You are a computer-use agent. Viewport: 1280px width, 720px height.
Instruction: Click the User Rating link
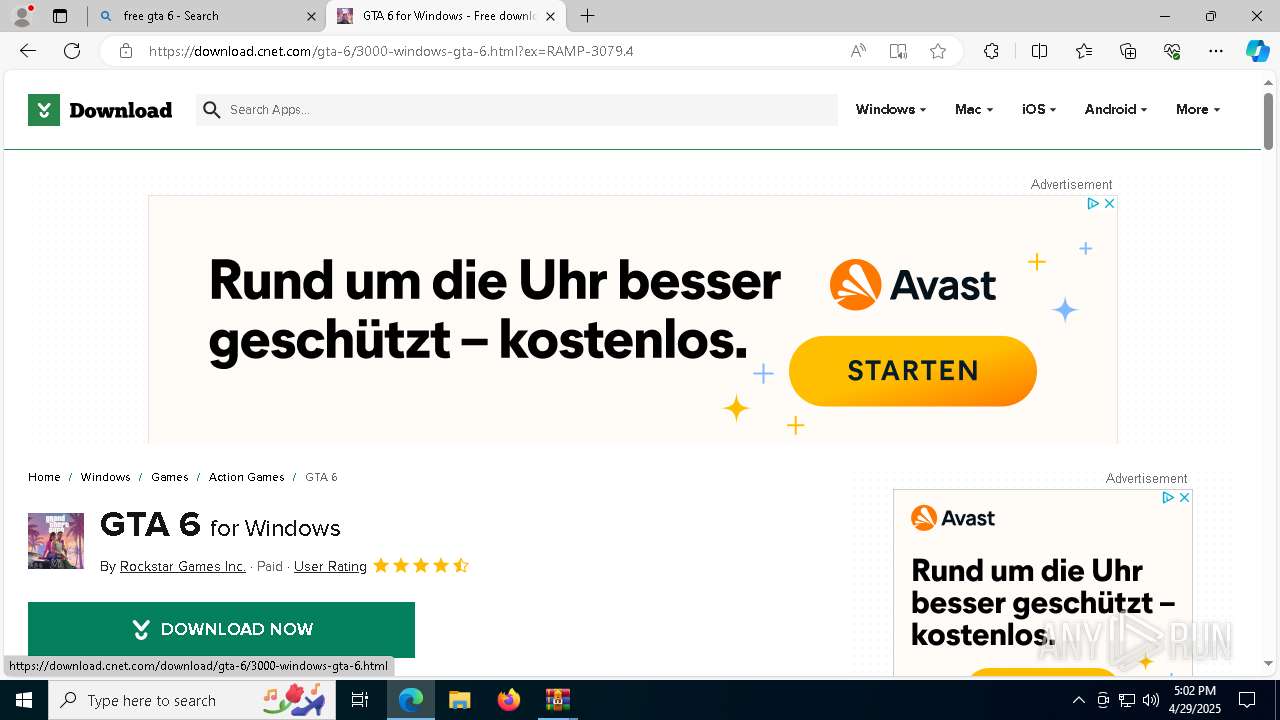(x=330, y=566)
